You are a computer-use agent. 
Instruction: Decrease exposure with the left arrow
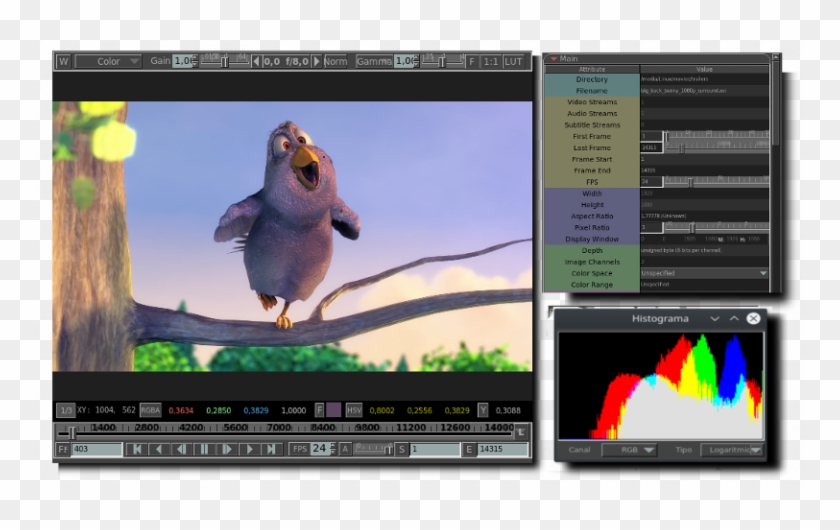[256, 62]
